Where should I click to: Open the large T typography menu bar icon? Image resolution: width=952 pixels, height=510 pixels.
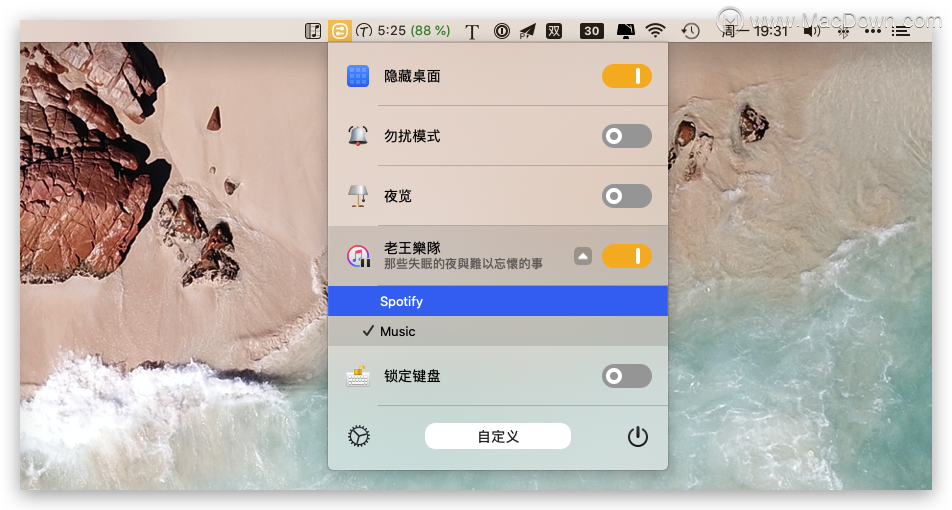pos(472,31)
